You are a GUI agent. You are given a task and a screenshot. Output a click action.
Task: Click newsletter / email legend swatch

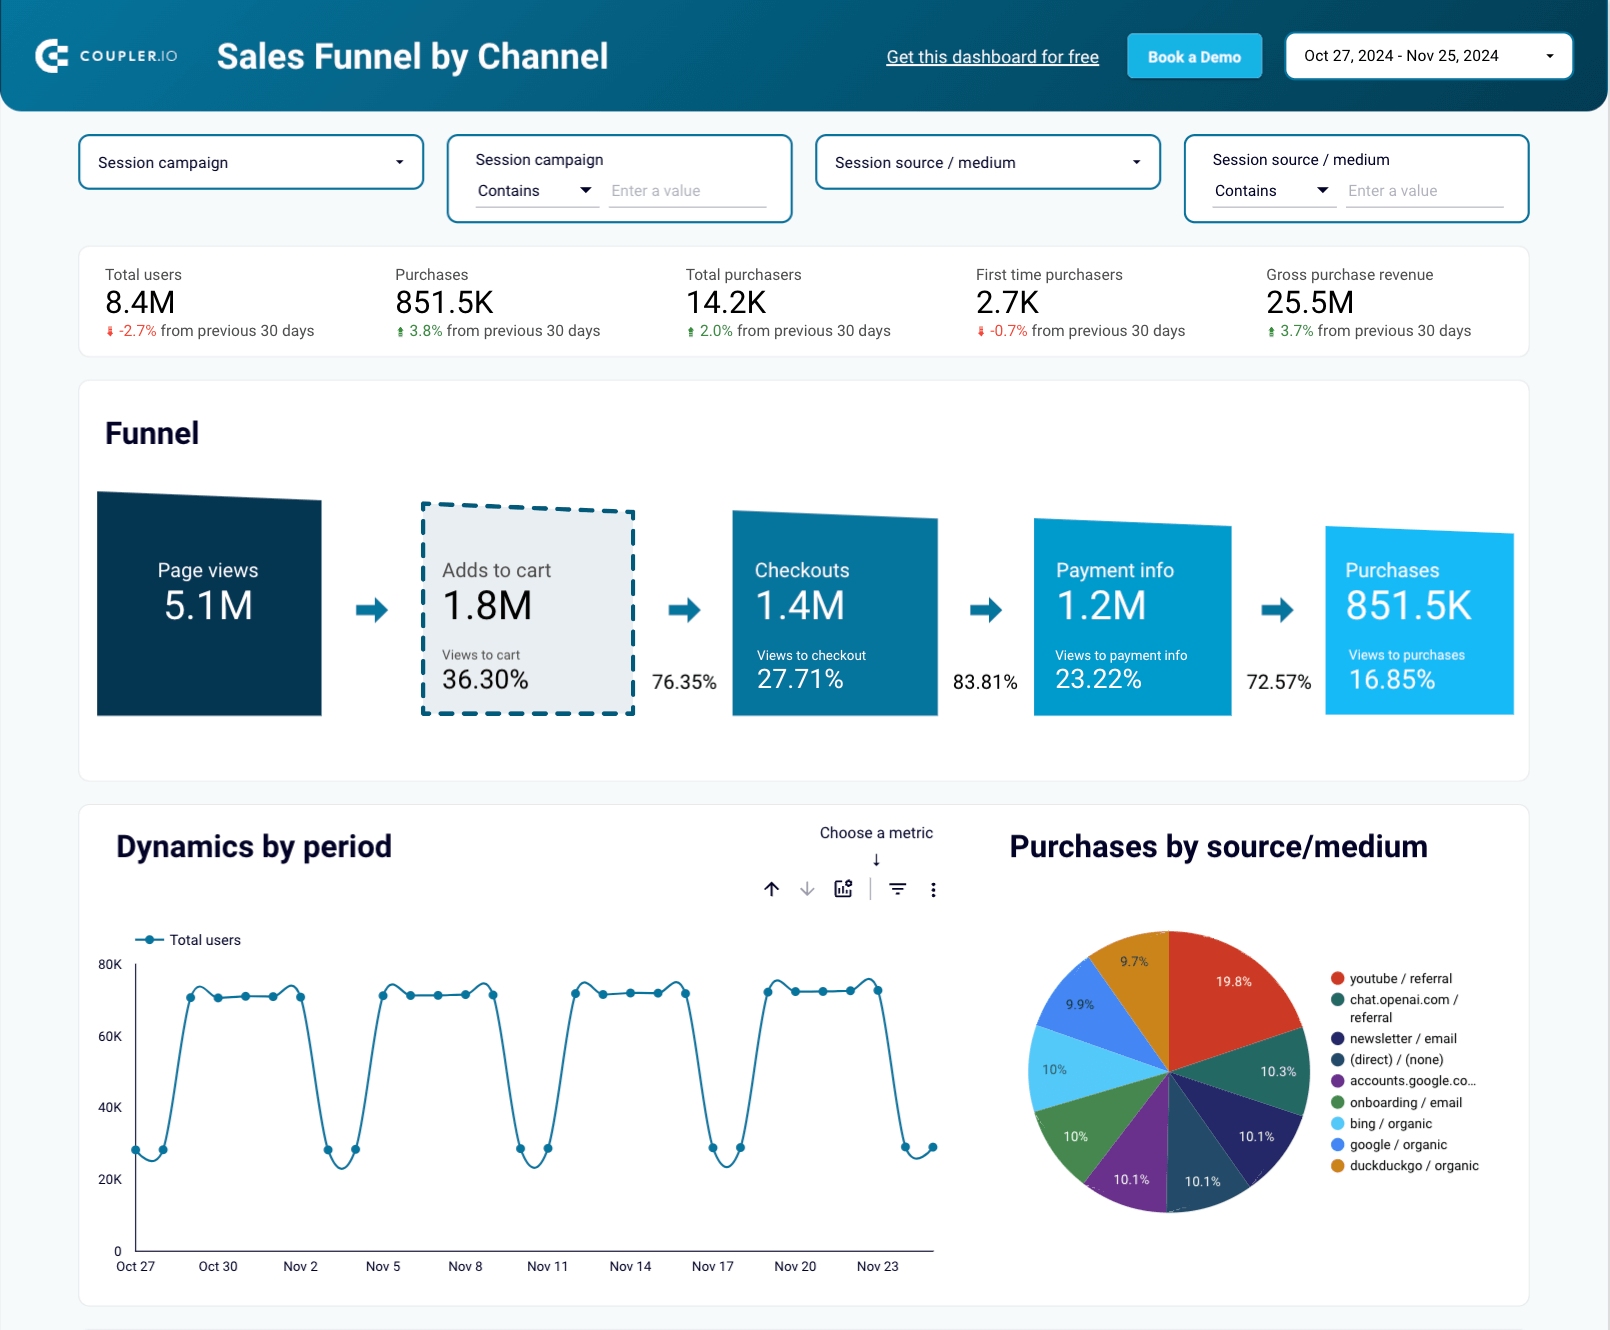coord(1337,1038)
